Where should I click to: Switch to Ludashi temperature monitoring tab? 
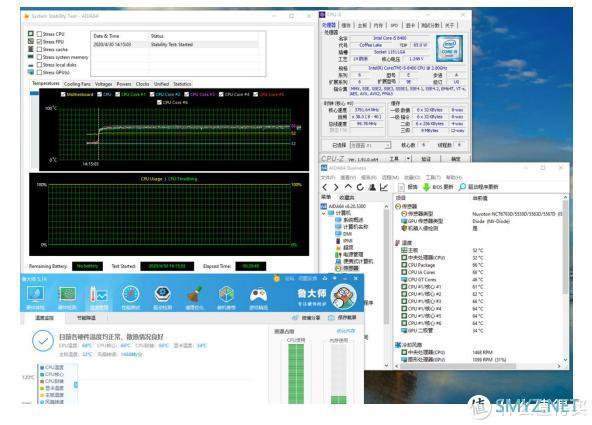click(x=44, y=318)
